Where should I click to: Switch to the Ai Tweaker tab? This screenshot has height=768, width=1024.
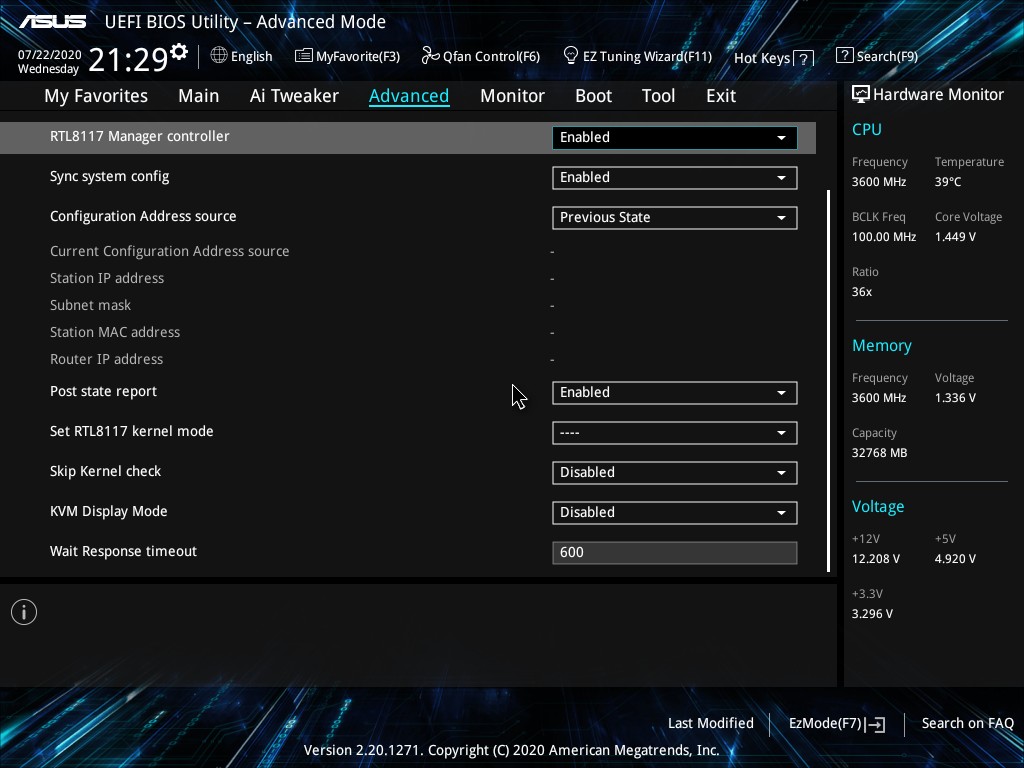[294, 96]
